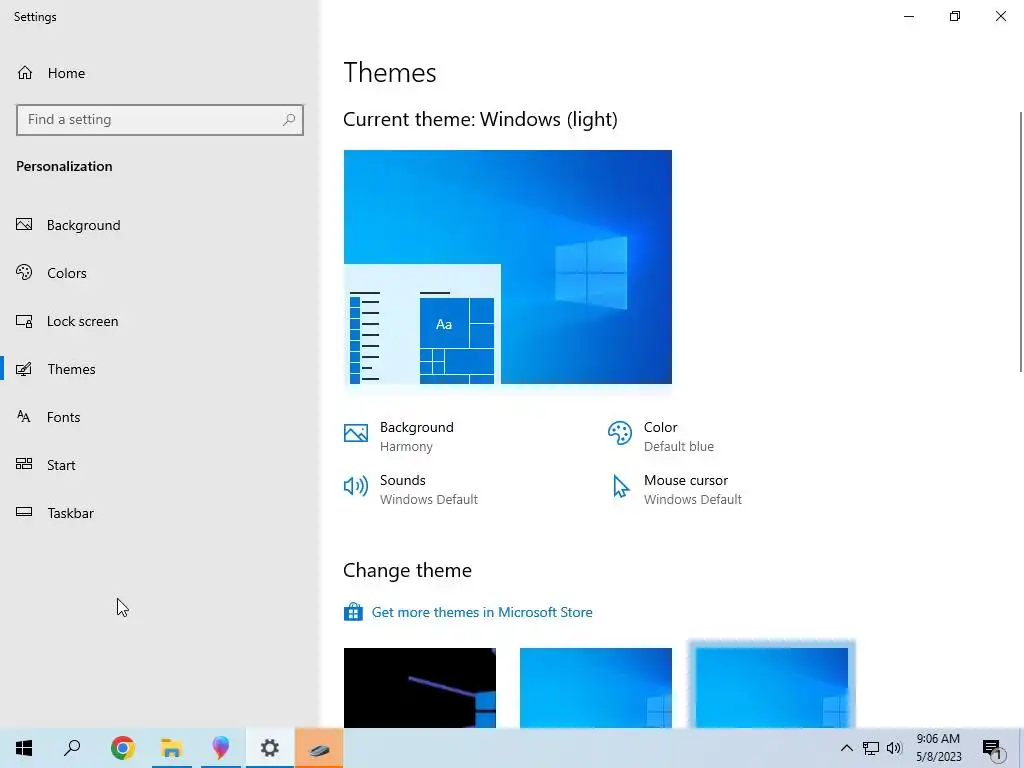Viewport: 1024px width, 768px height.
Task: Click the Lock screen icon in sidebar
Action: pyautogui.click(x=24, y=321)
